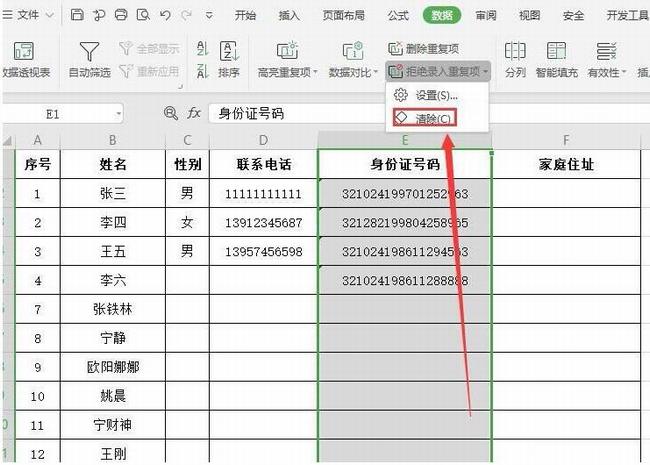650x465 pixels.
Task: Select column E header
Action: coord(405,140)
